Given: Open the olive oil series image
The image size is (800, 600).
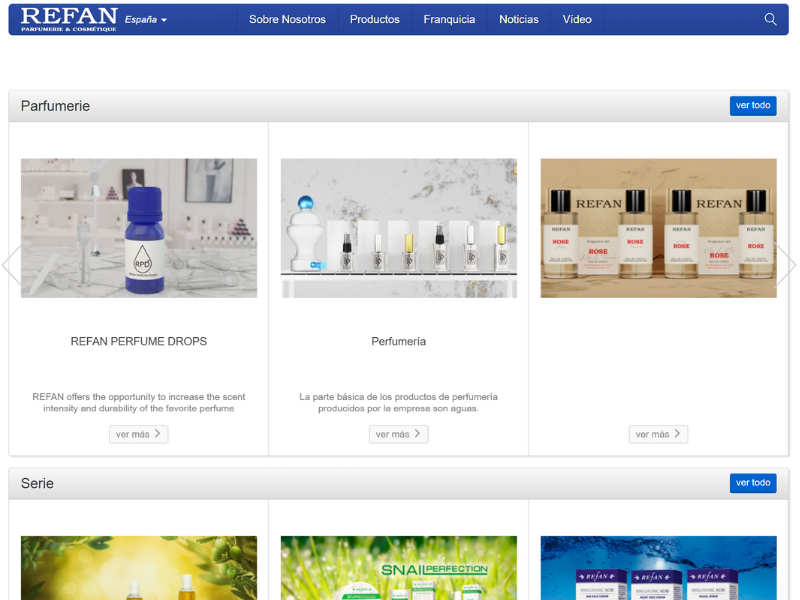Looking at the screenshot, I should [139, 568].
